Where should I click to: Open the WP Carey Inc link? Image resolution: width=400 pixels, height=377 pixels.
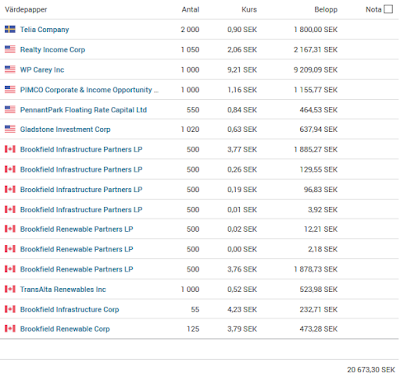coord(42,70)
